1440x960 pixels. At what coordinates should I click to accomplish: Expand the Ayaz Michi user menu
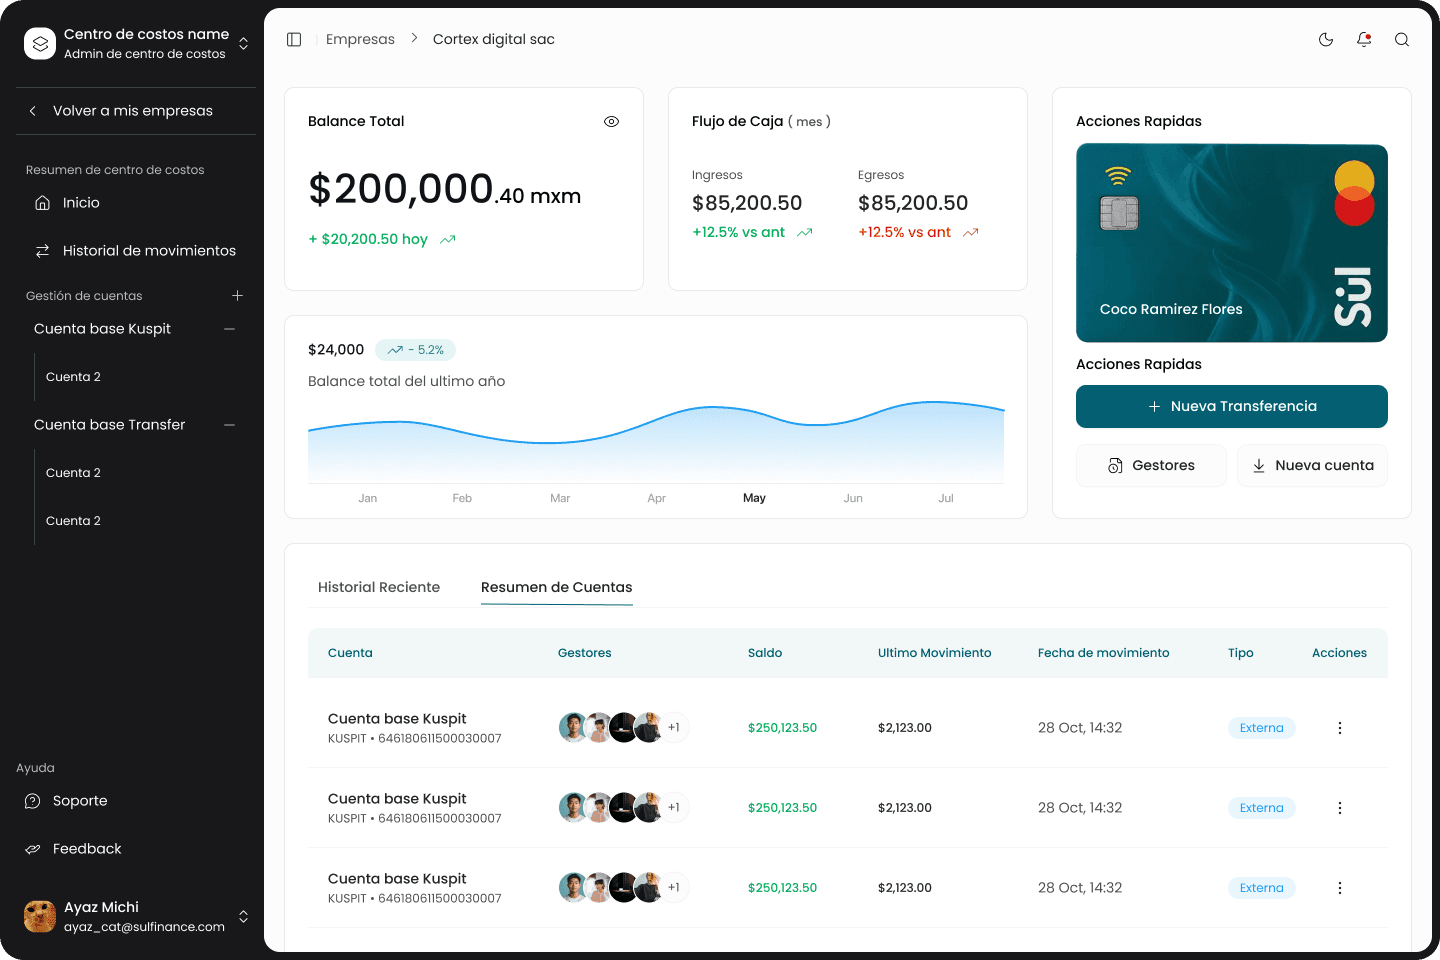point(243,916)
